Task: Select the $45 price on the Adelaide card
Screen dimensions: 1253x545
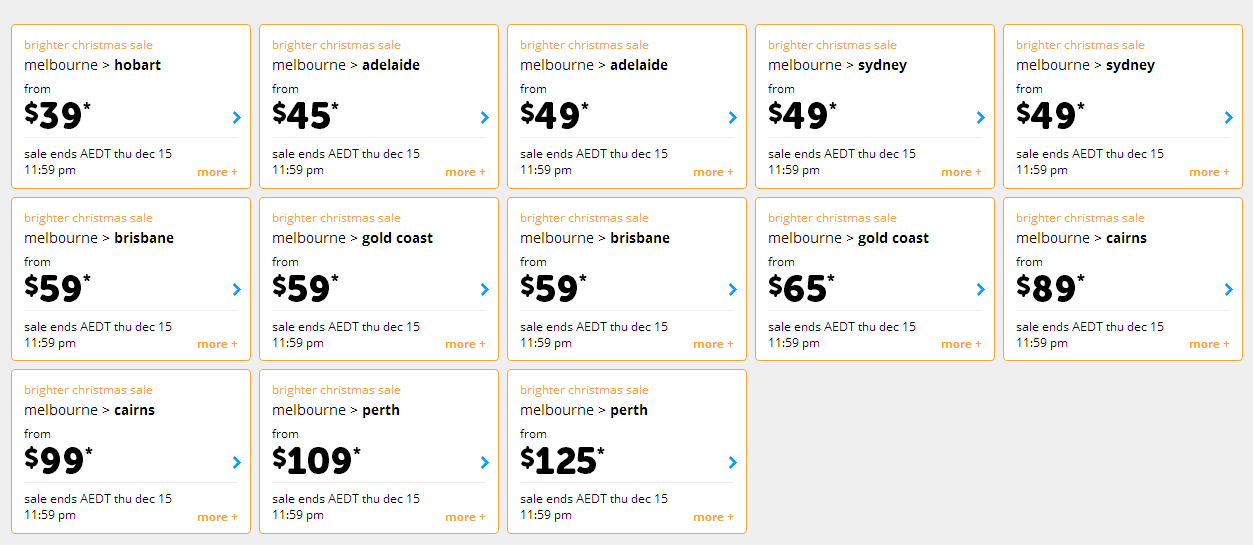Action: click(x=307, y=116)
